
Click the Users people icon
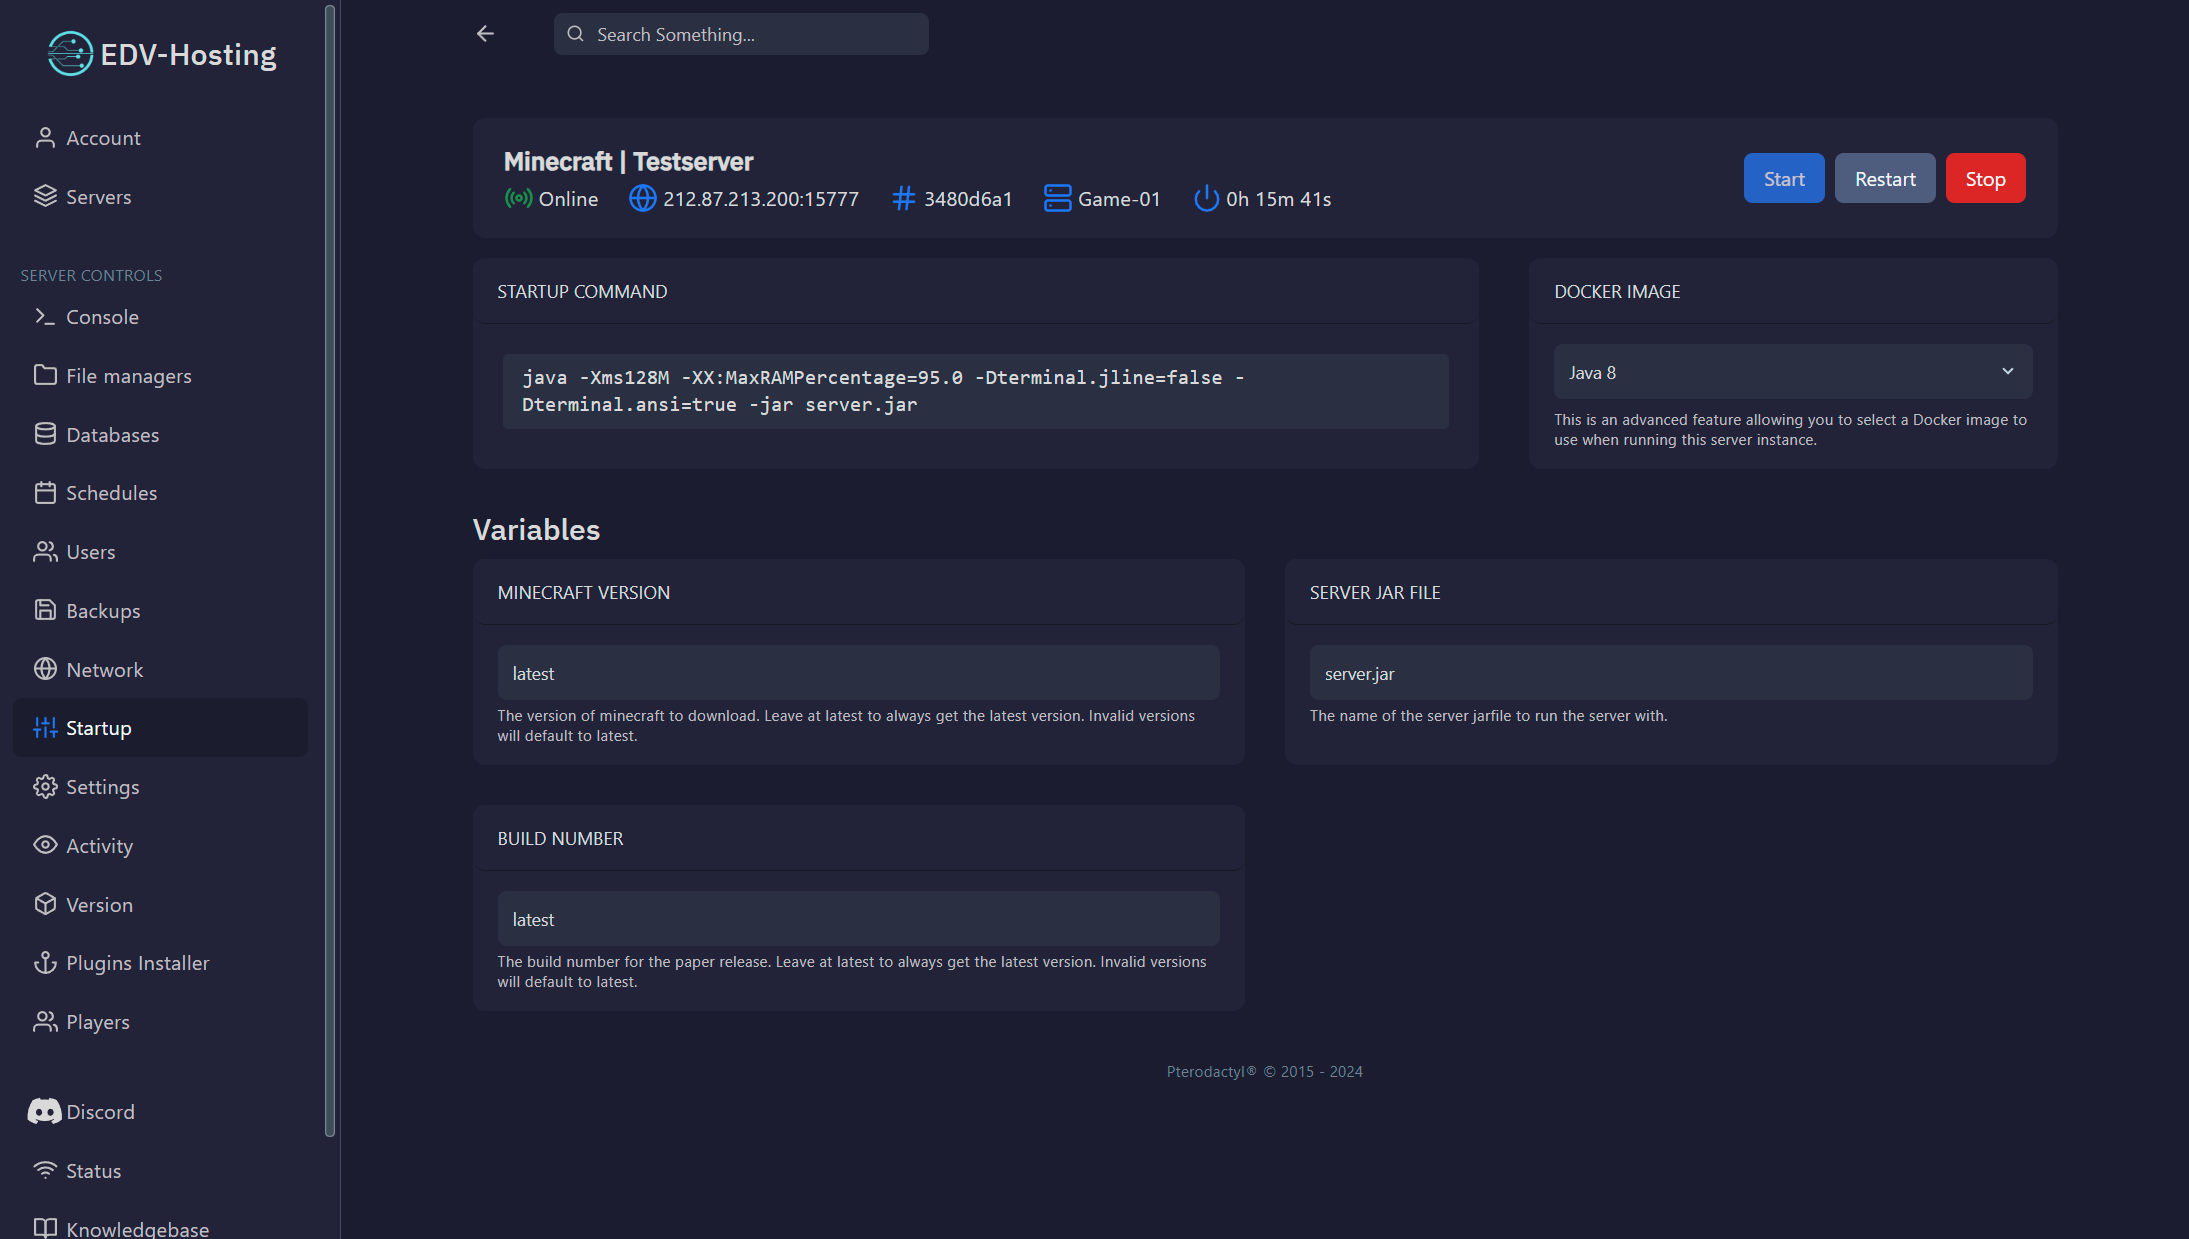click(45, 551)
